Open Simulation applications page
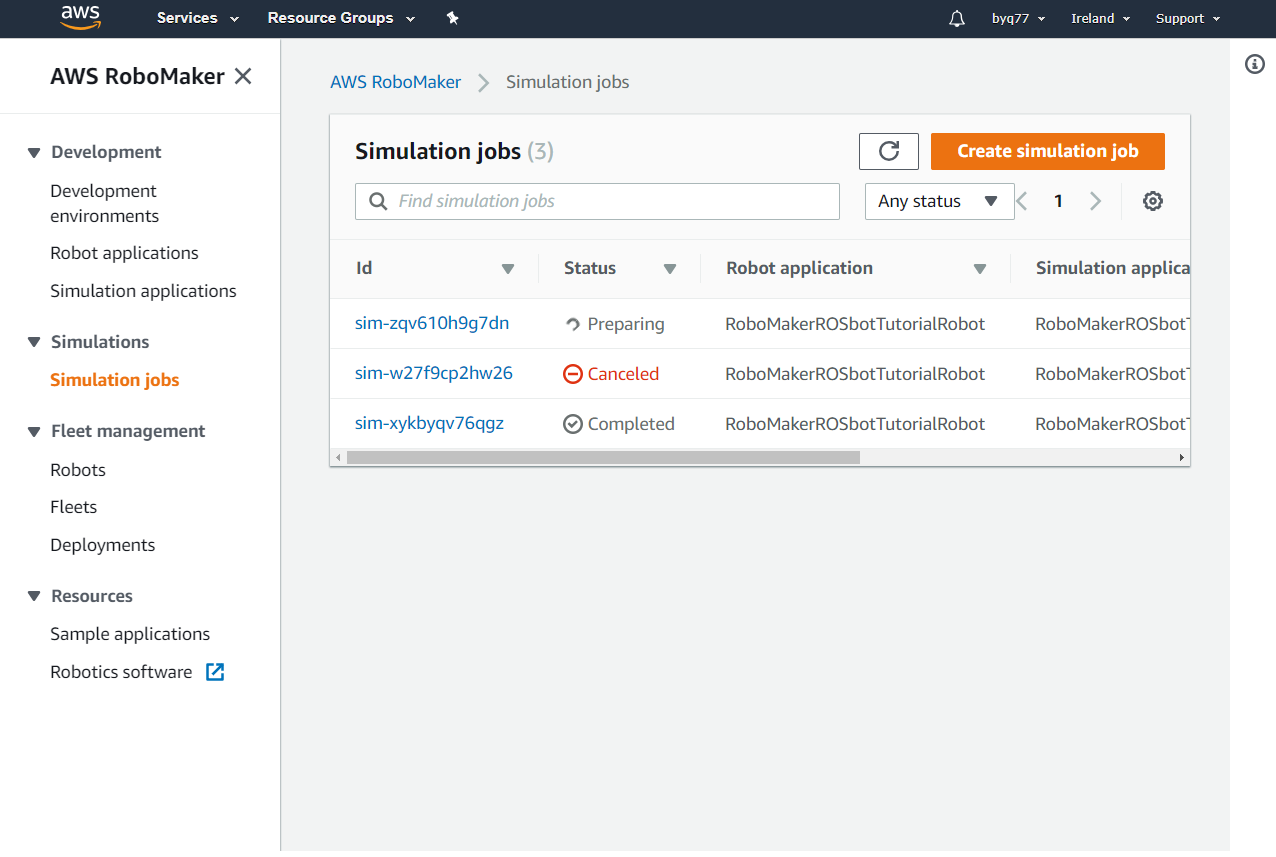The width and height of the screenshot is (1276, 857). (143, 291)
